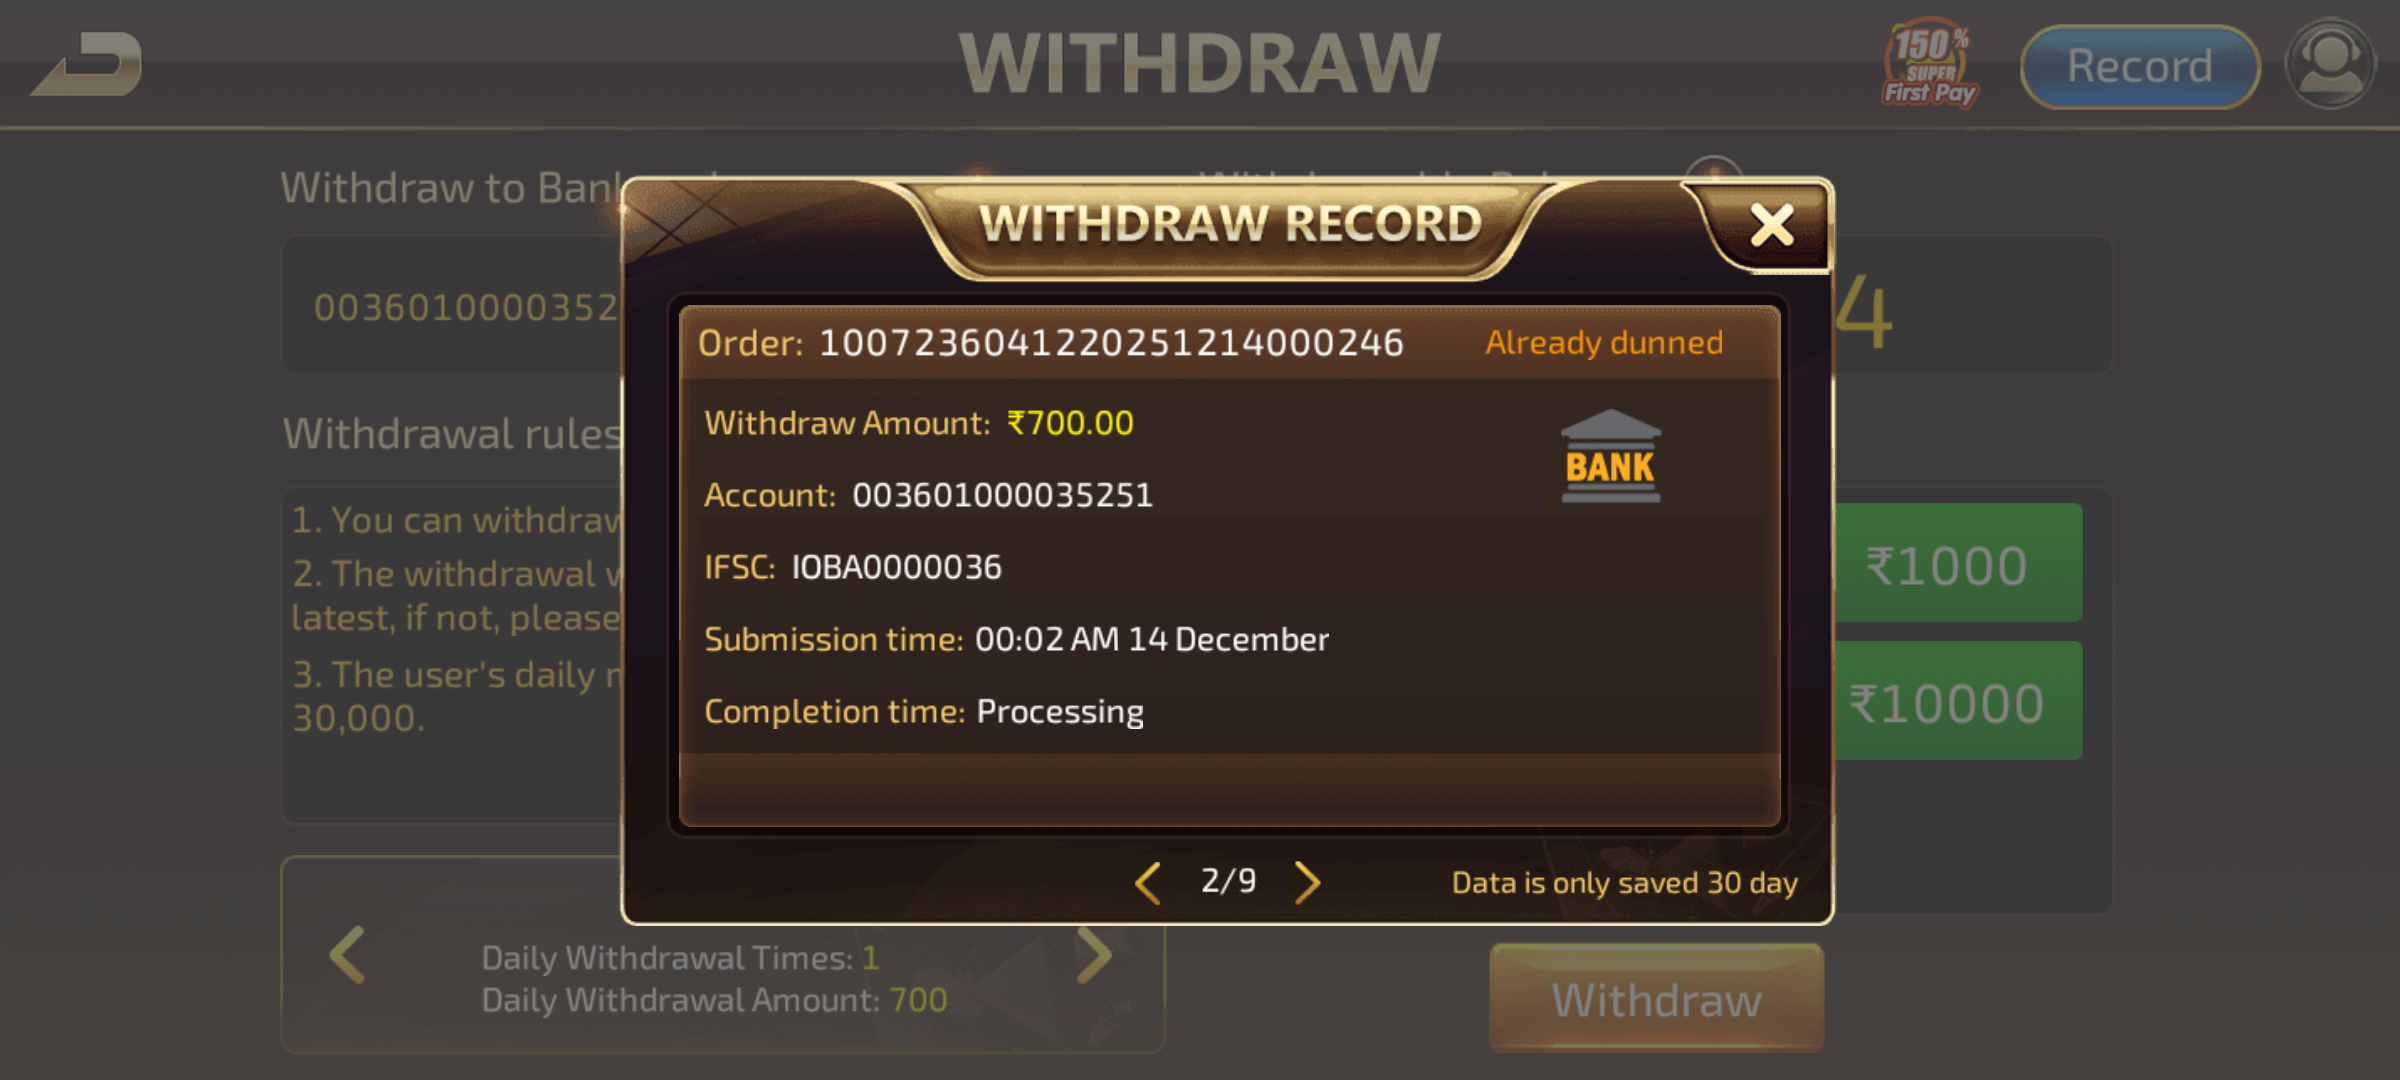Click the bank account number field
Viewport: 2400px width, 1080px height.
(x=452, y=305)
